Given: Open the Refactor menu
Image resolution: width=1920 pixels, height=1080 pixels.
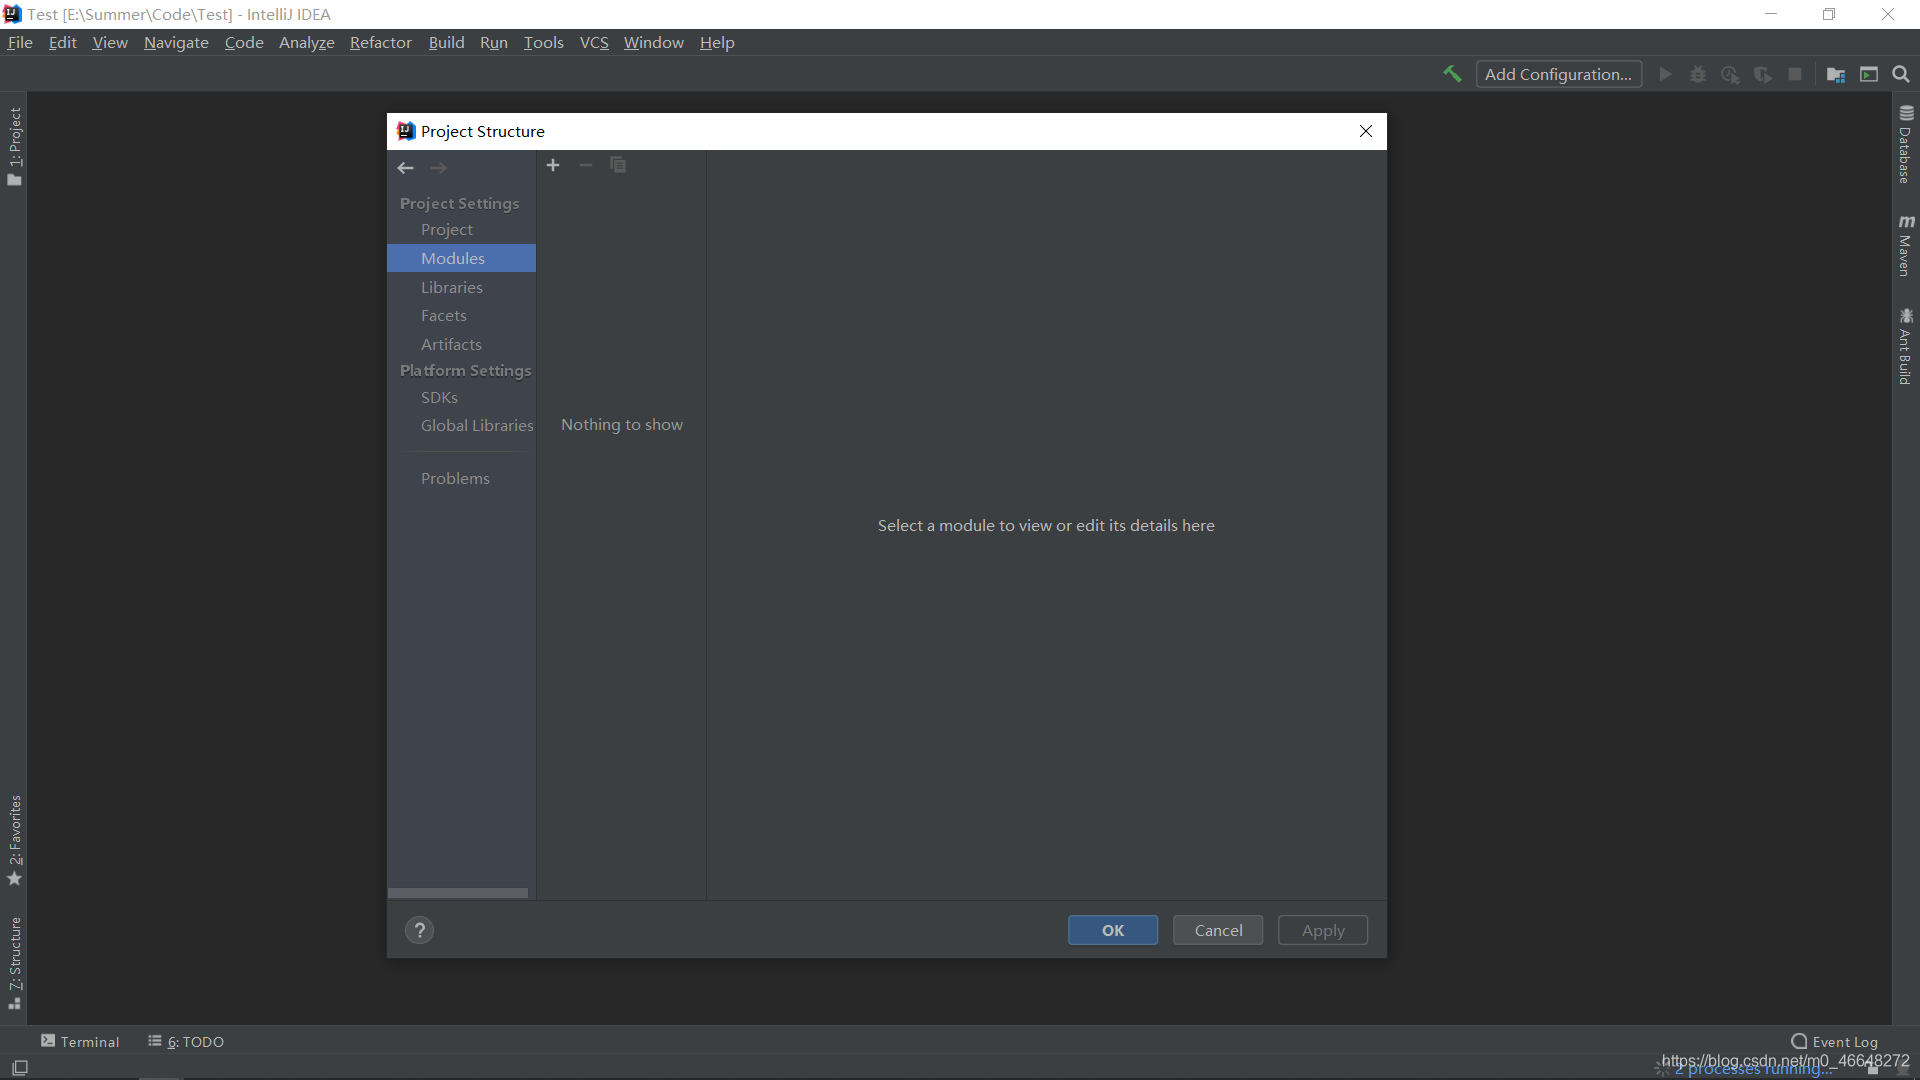Looking at the screenshot, I should (380, 42).
